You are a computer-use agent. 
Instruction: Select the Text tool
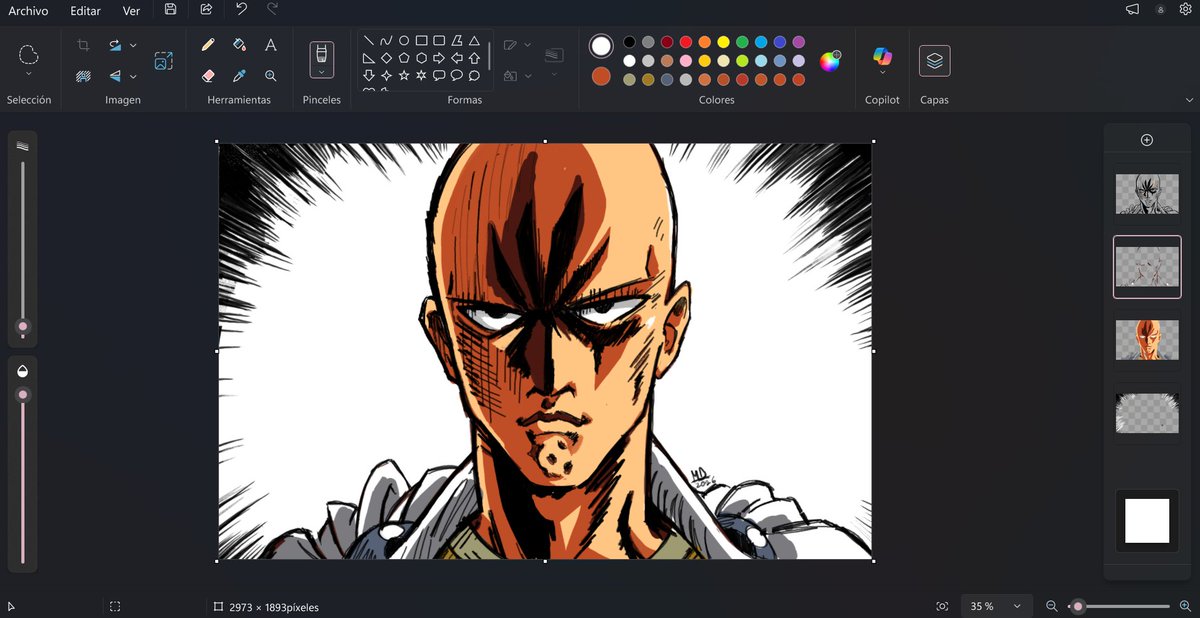click(x=270, y=45)
